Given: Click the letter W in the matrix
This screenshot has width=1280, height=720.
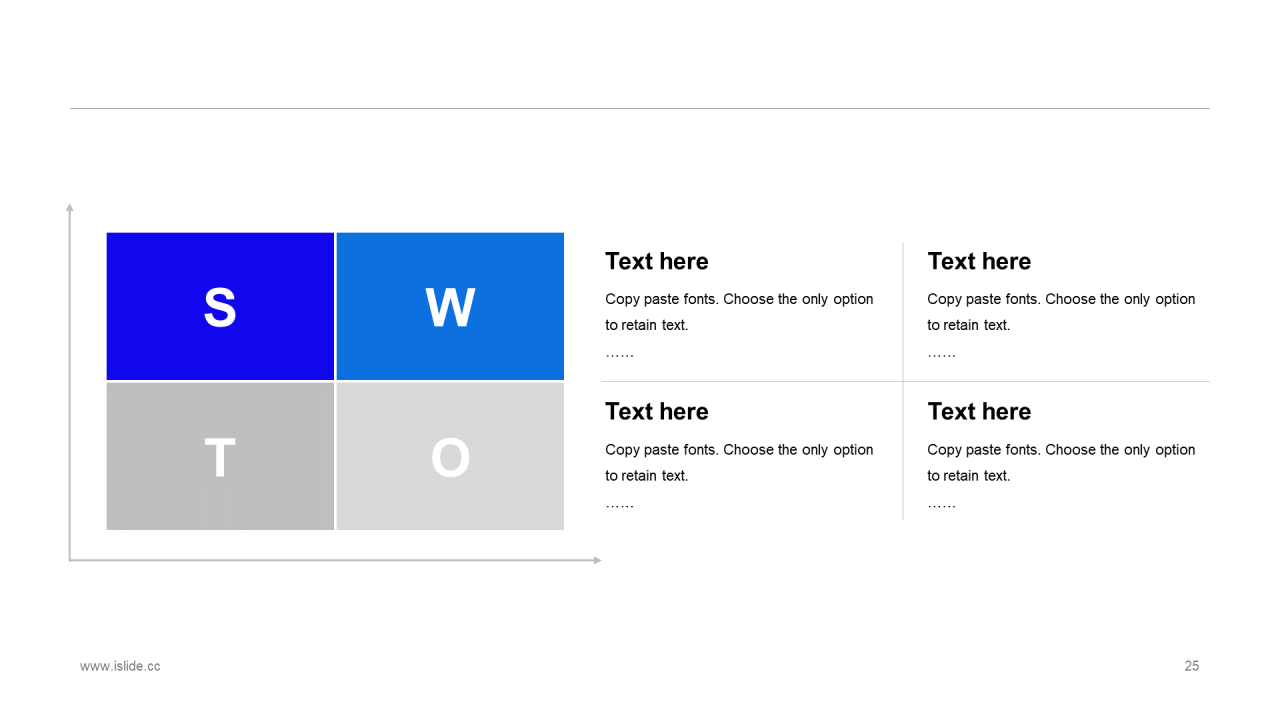Looking at the screenshot, I should click(450, 308).
